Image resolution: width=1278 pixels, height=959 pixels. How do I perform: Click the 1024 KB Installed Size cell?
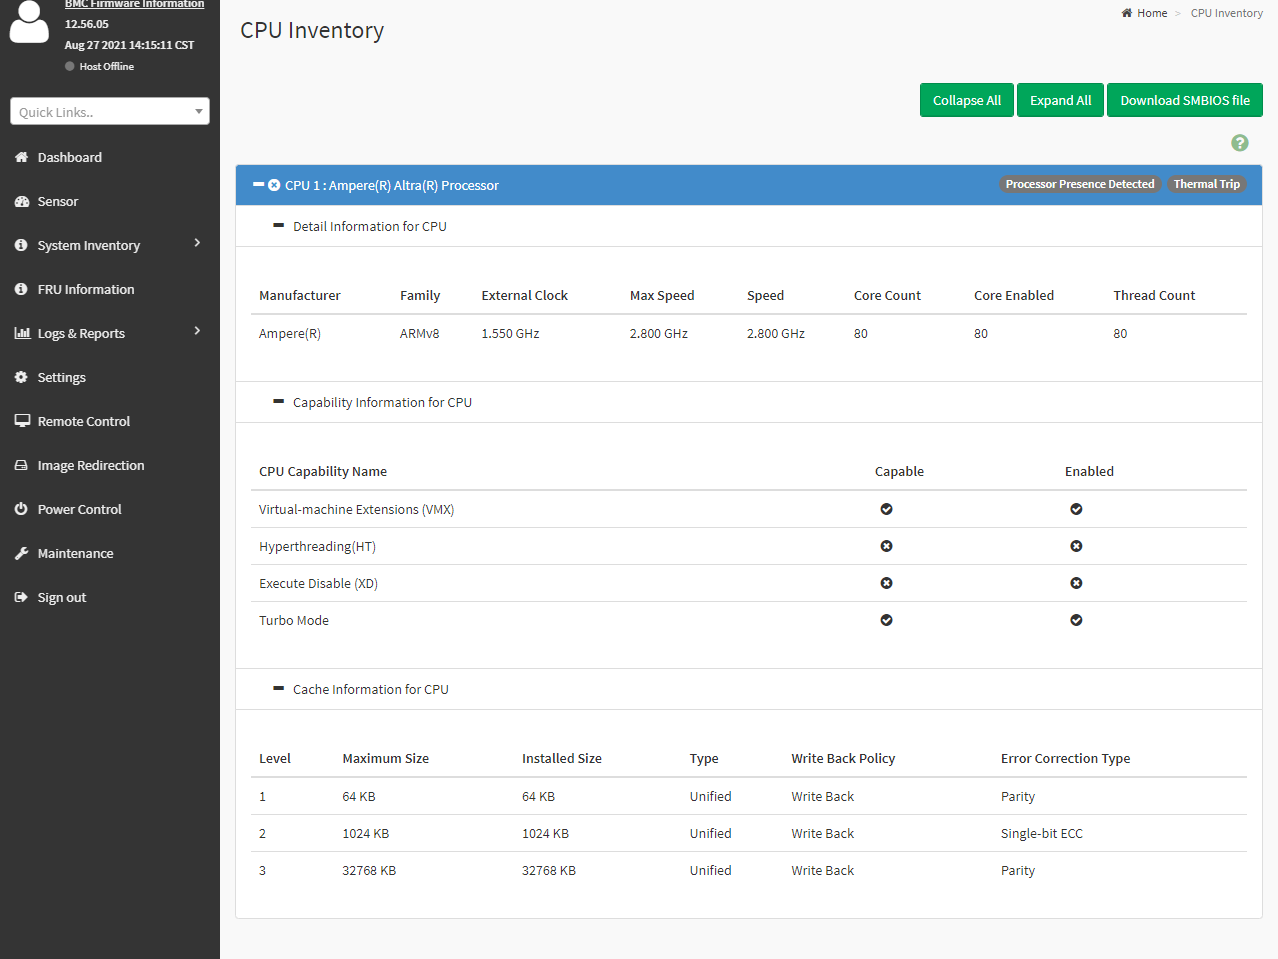545,833
